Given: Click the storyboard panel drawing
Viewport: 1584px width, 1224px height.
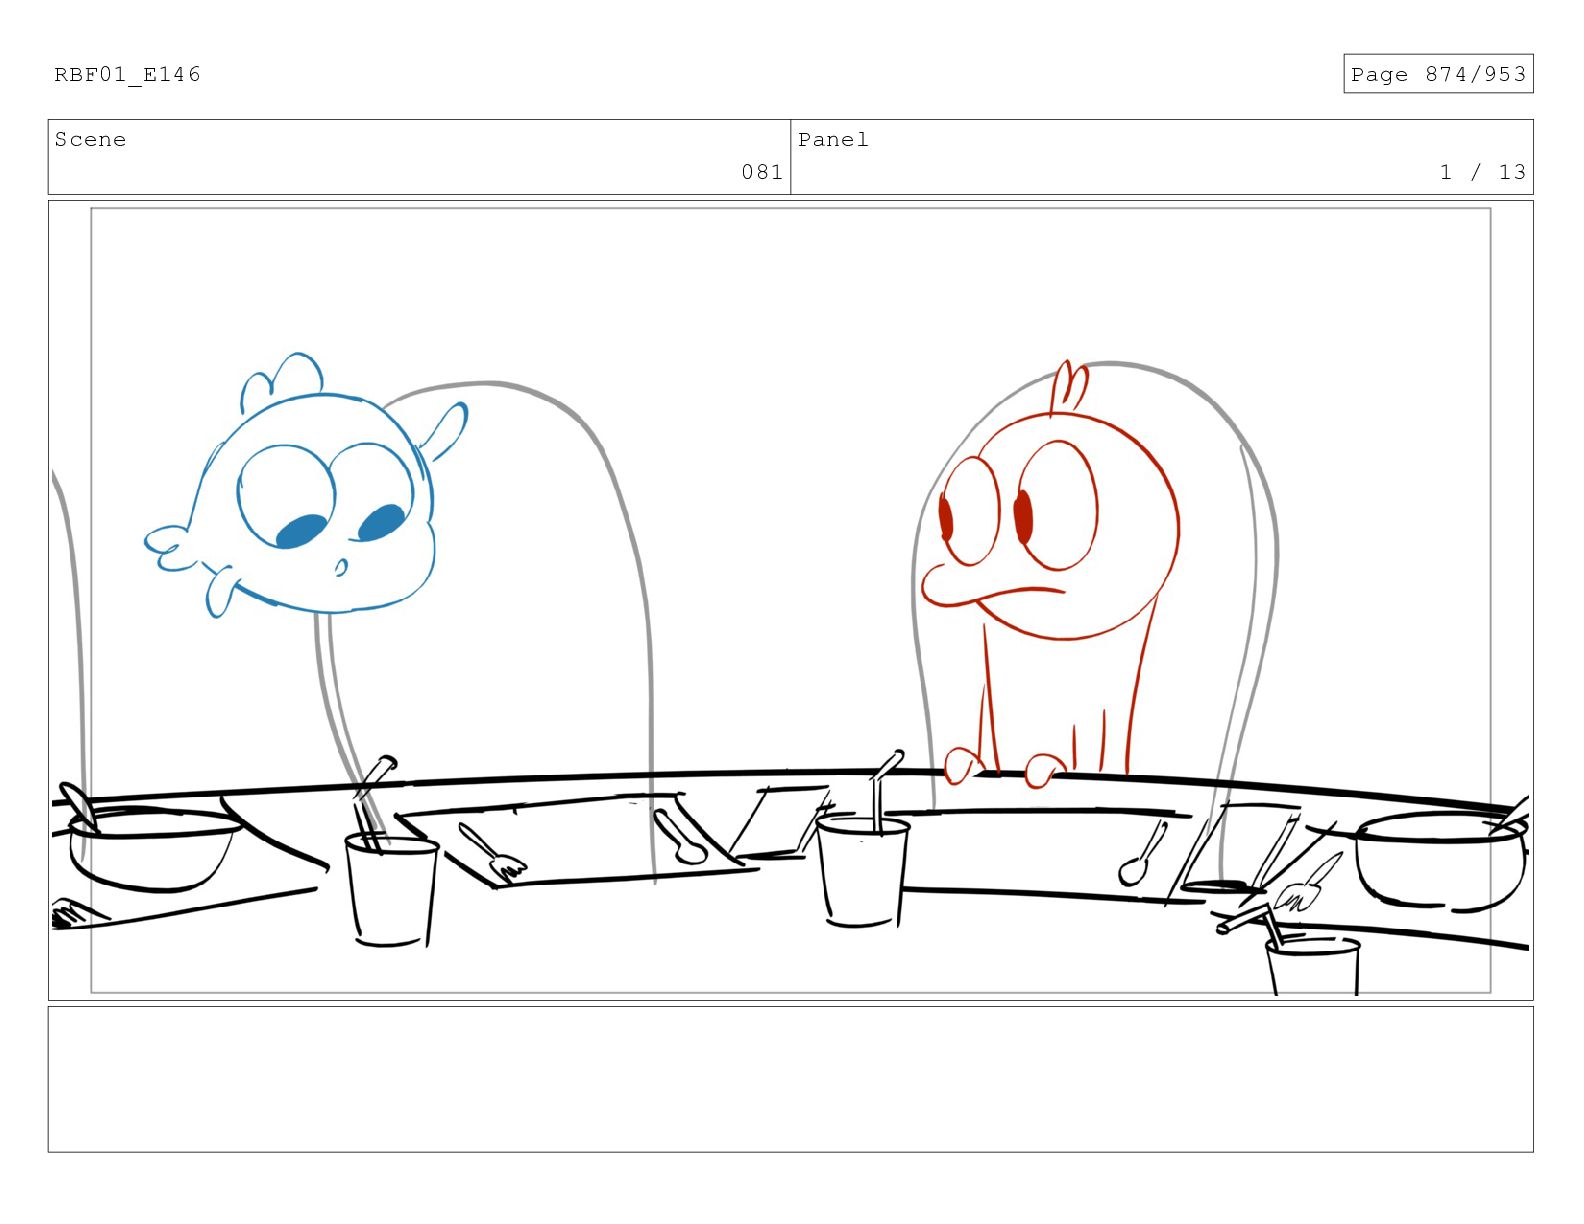Looking at the screenshot, I should point(790,600).
